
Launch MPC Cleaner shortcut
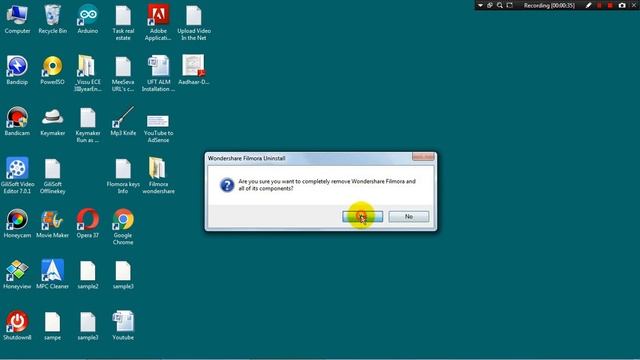point(52,275)
